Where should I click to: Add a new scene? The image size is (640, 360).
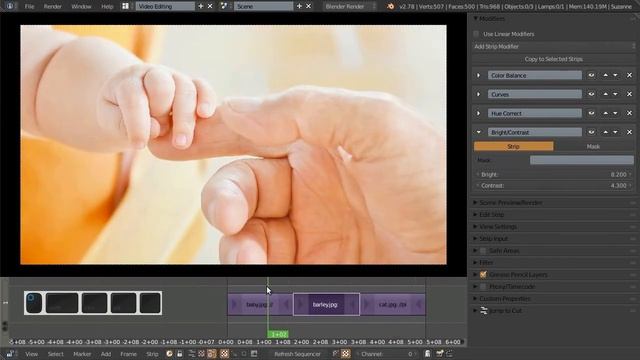click(299, 6)
